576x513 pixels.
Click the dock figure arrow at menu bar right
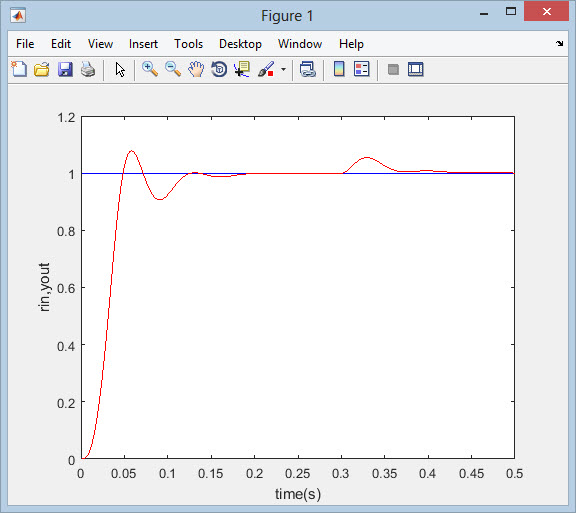559,43
